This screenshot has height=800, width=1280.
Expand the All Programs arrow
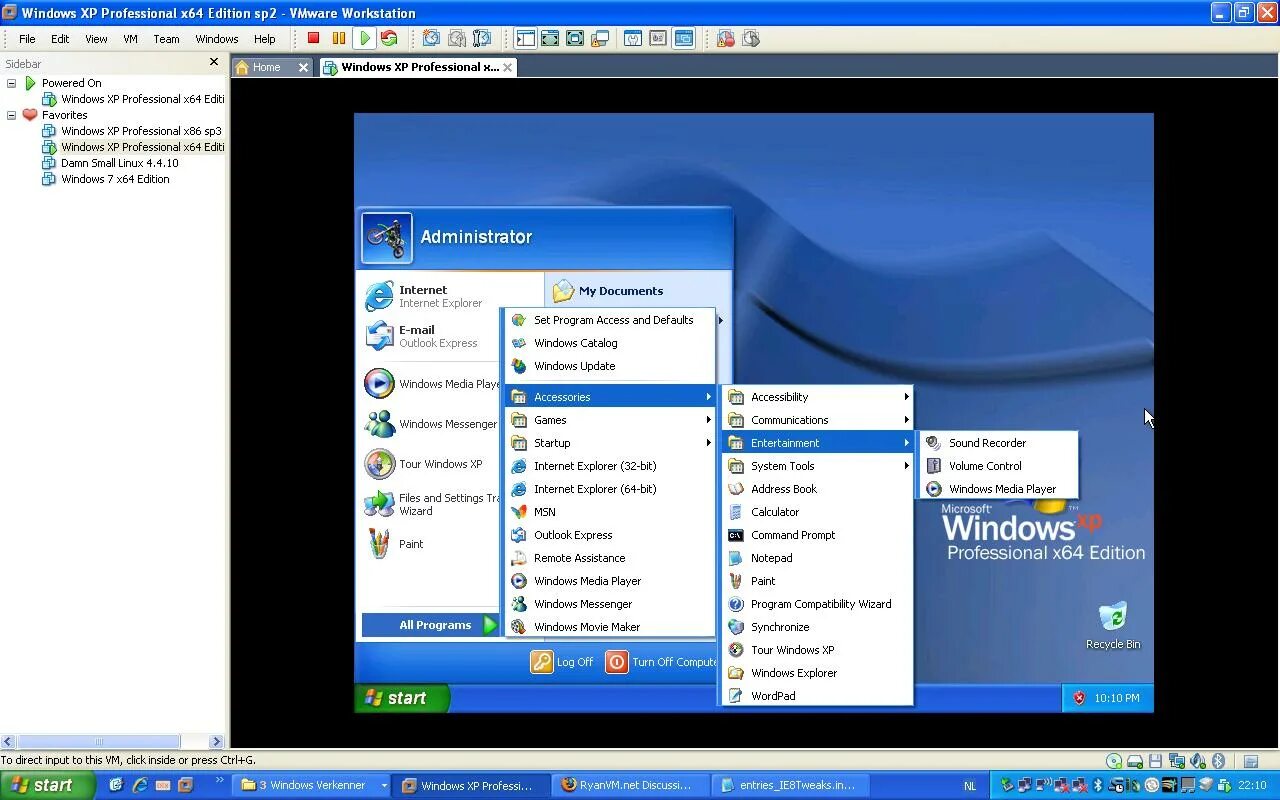490,625
